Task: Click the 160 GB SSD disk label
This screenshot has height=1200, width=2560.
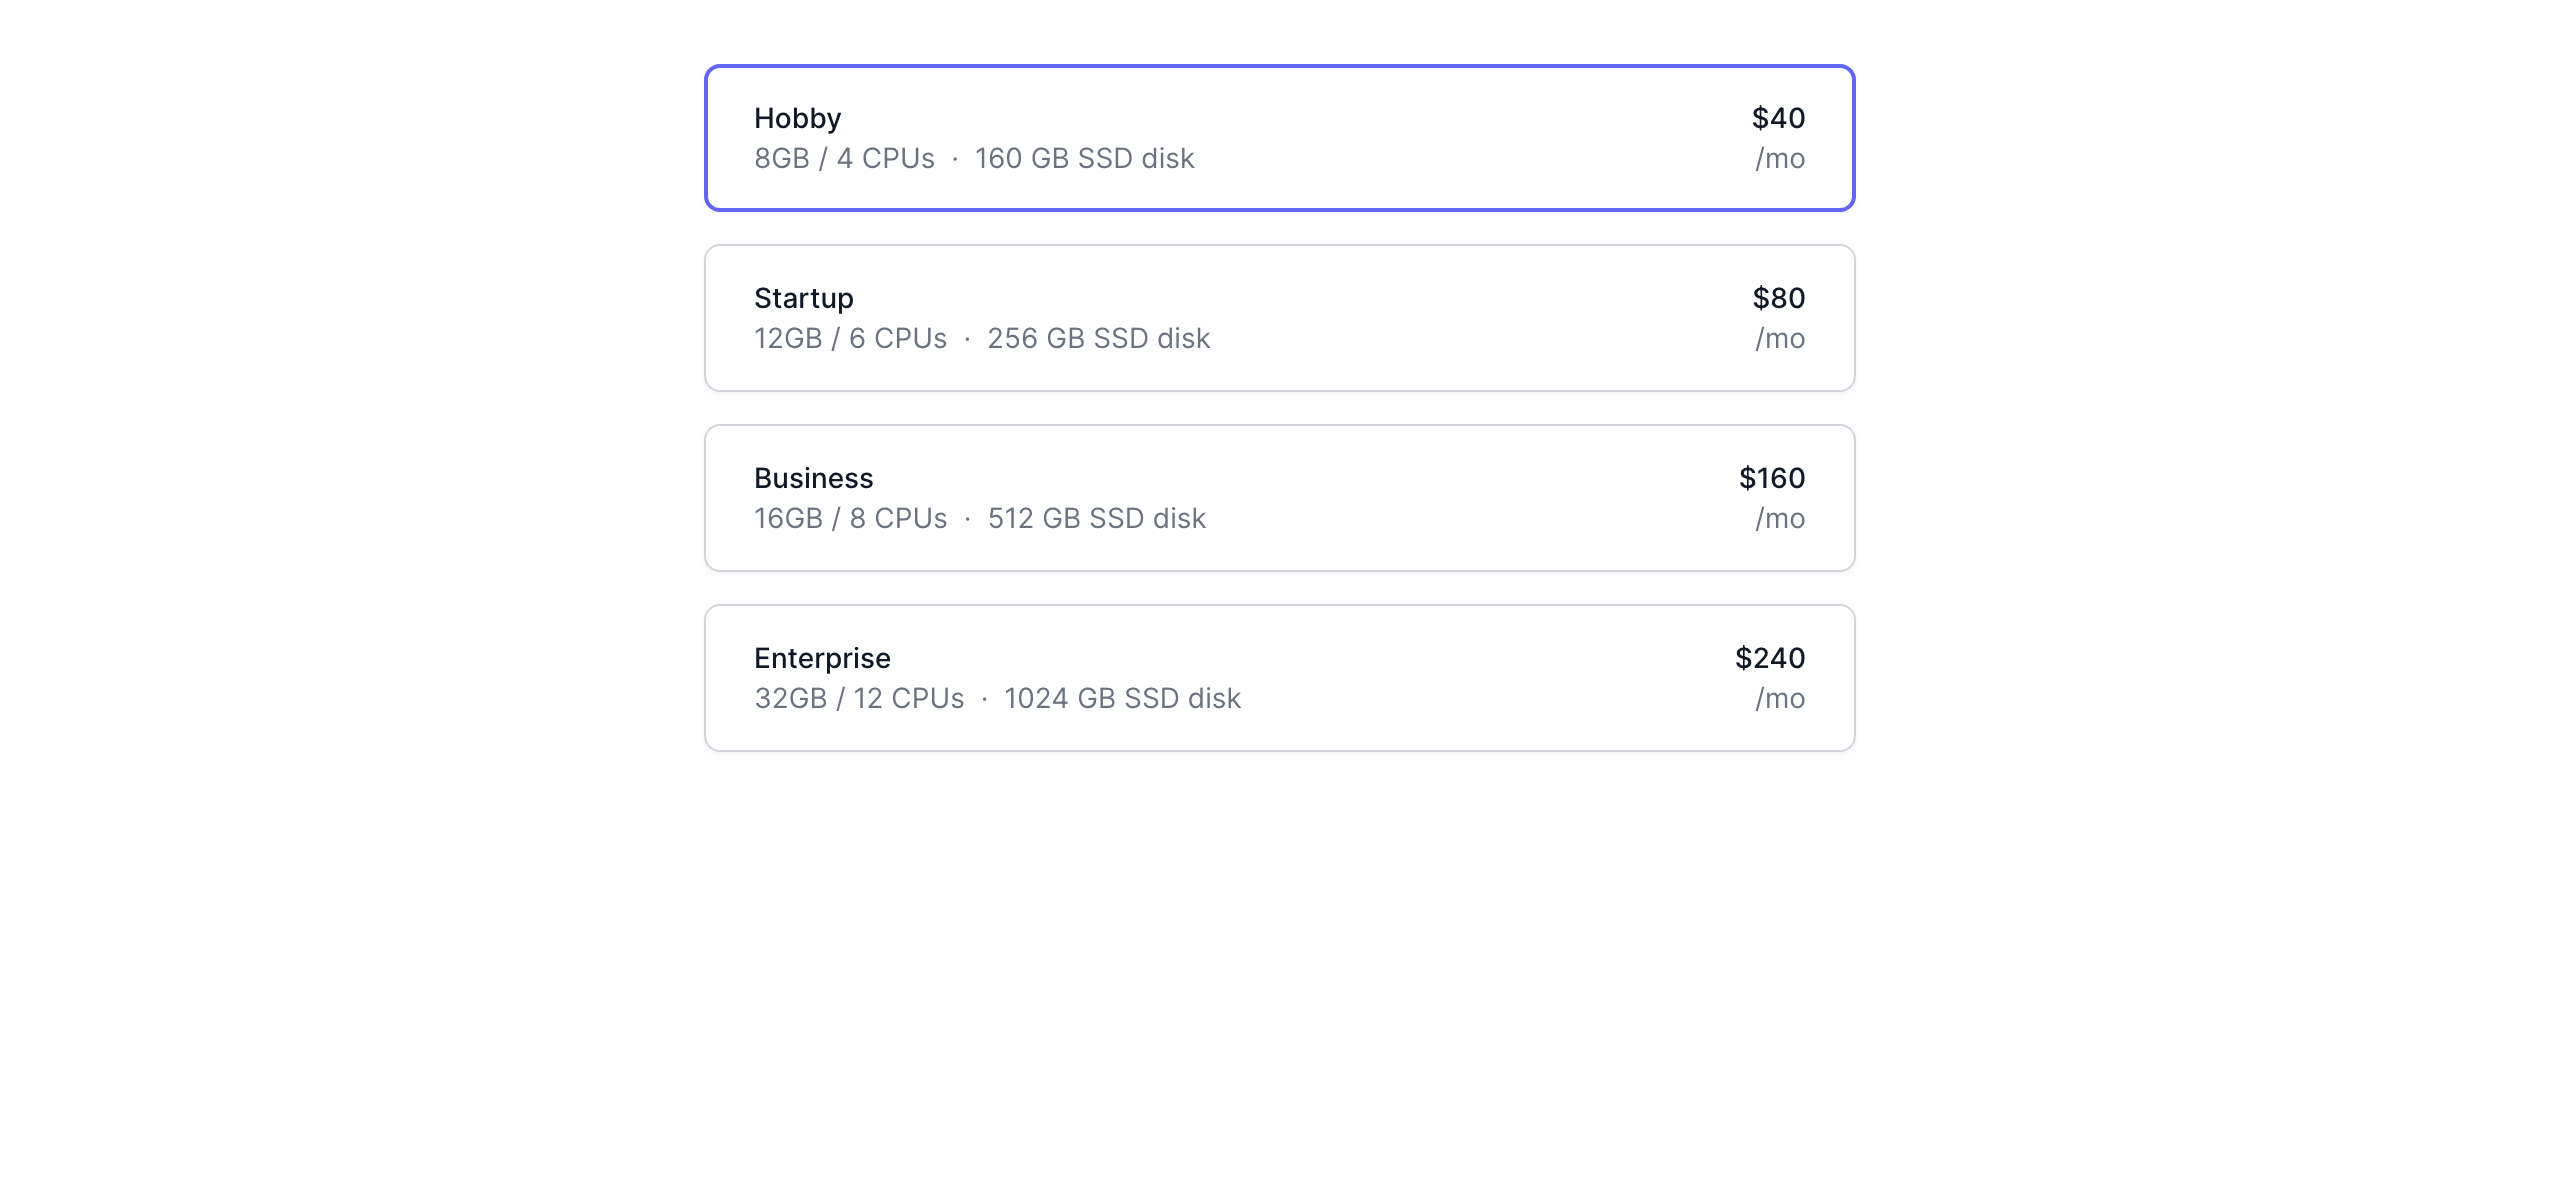Action: [1084, 158]
